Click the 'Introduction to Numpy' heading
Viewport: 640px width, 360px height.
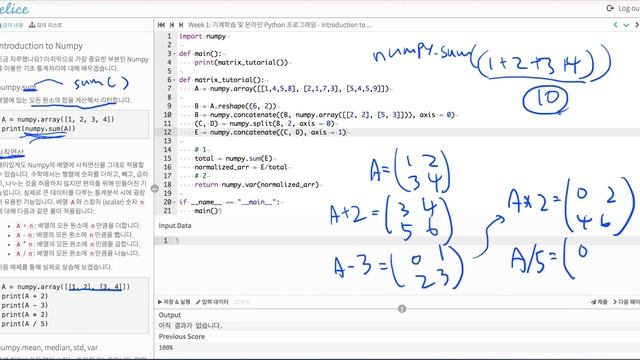coord(41,46)
